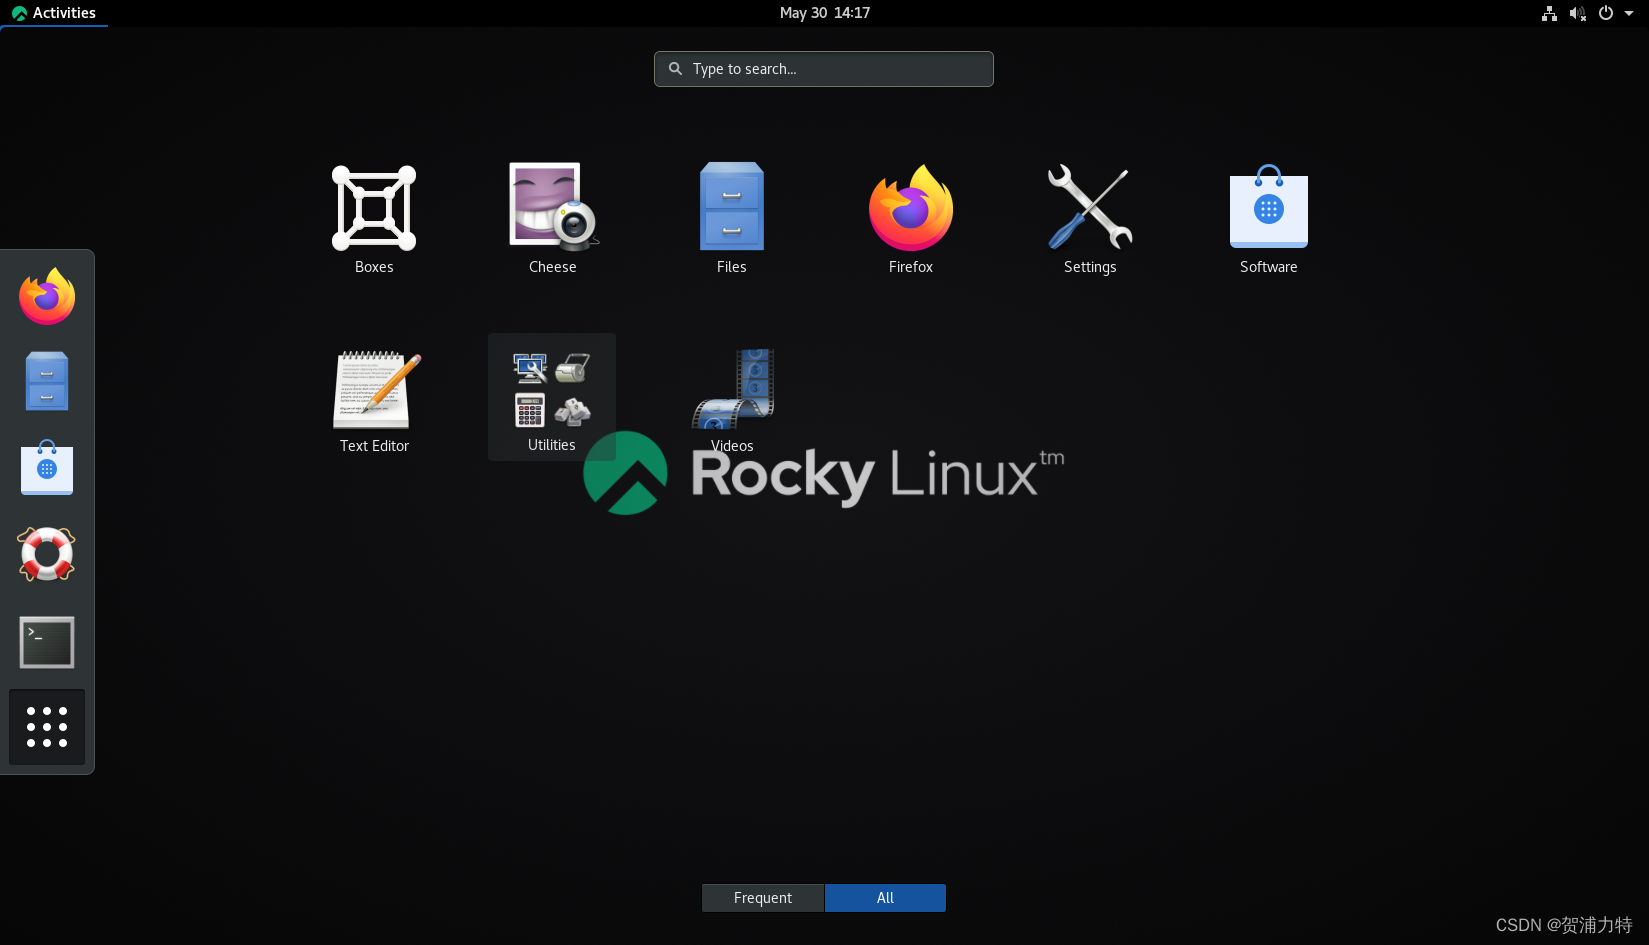
Task: Open the Boxes application
Action: point(374,219)
